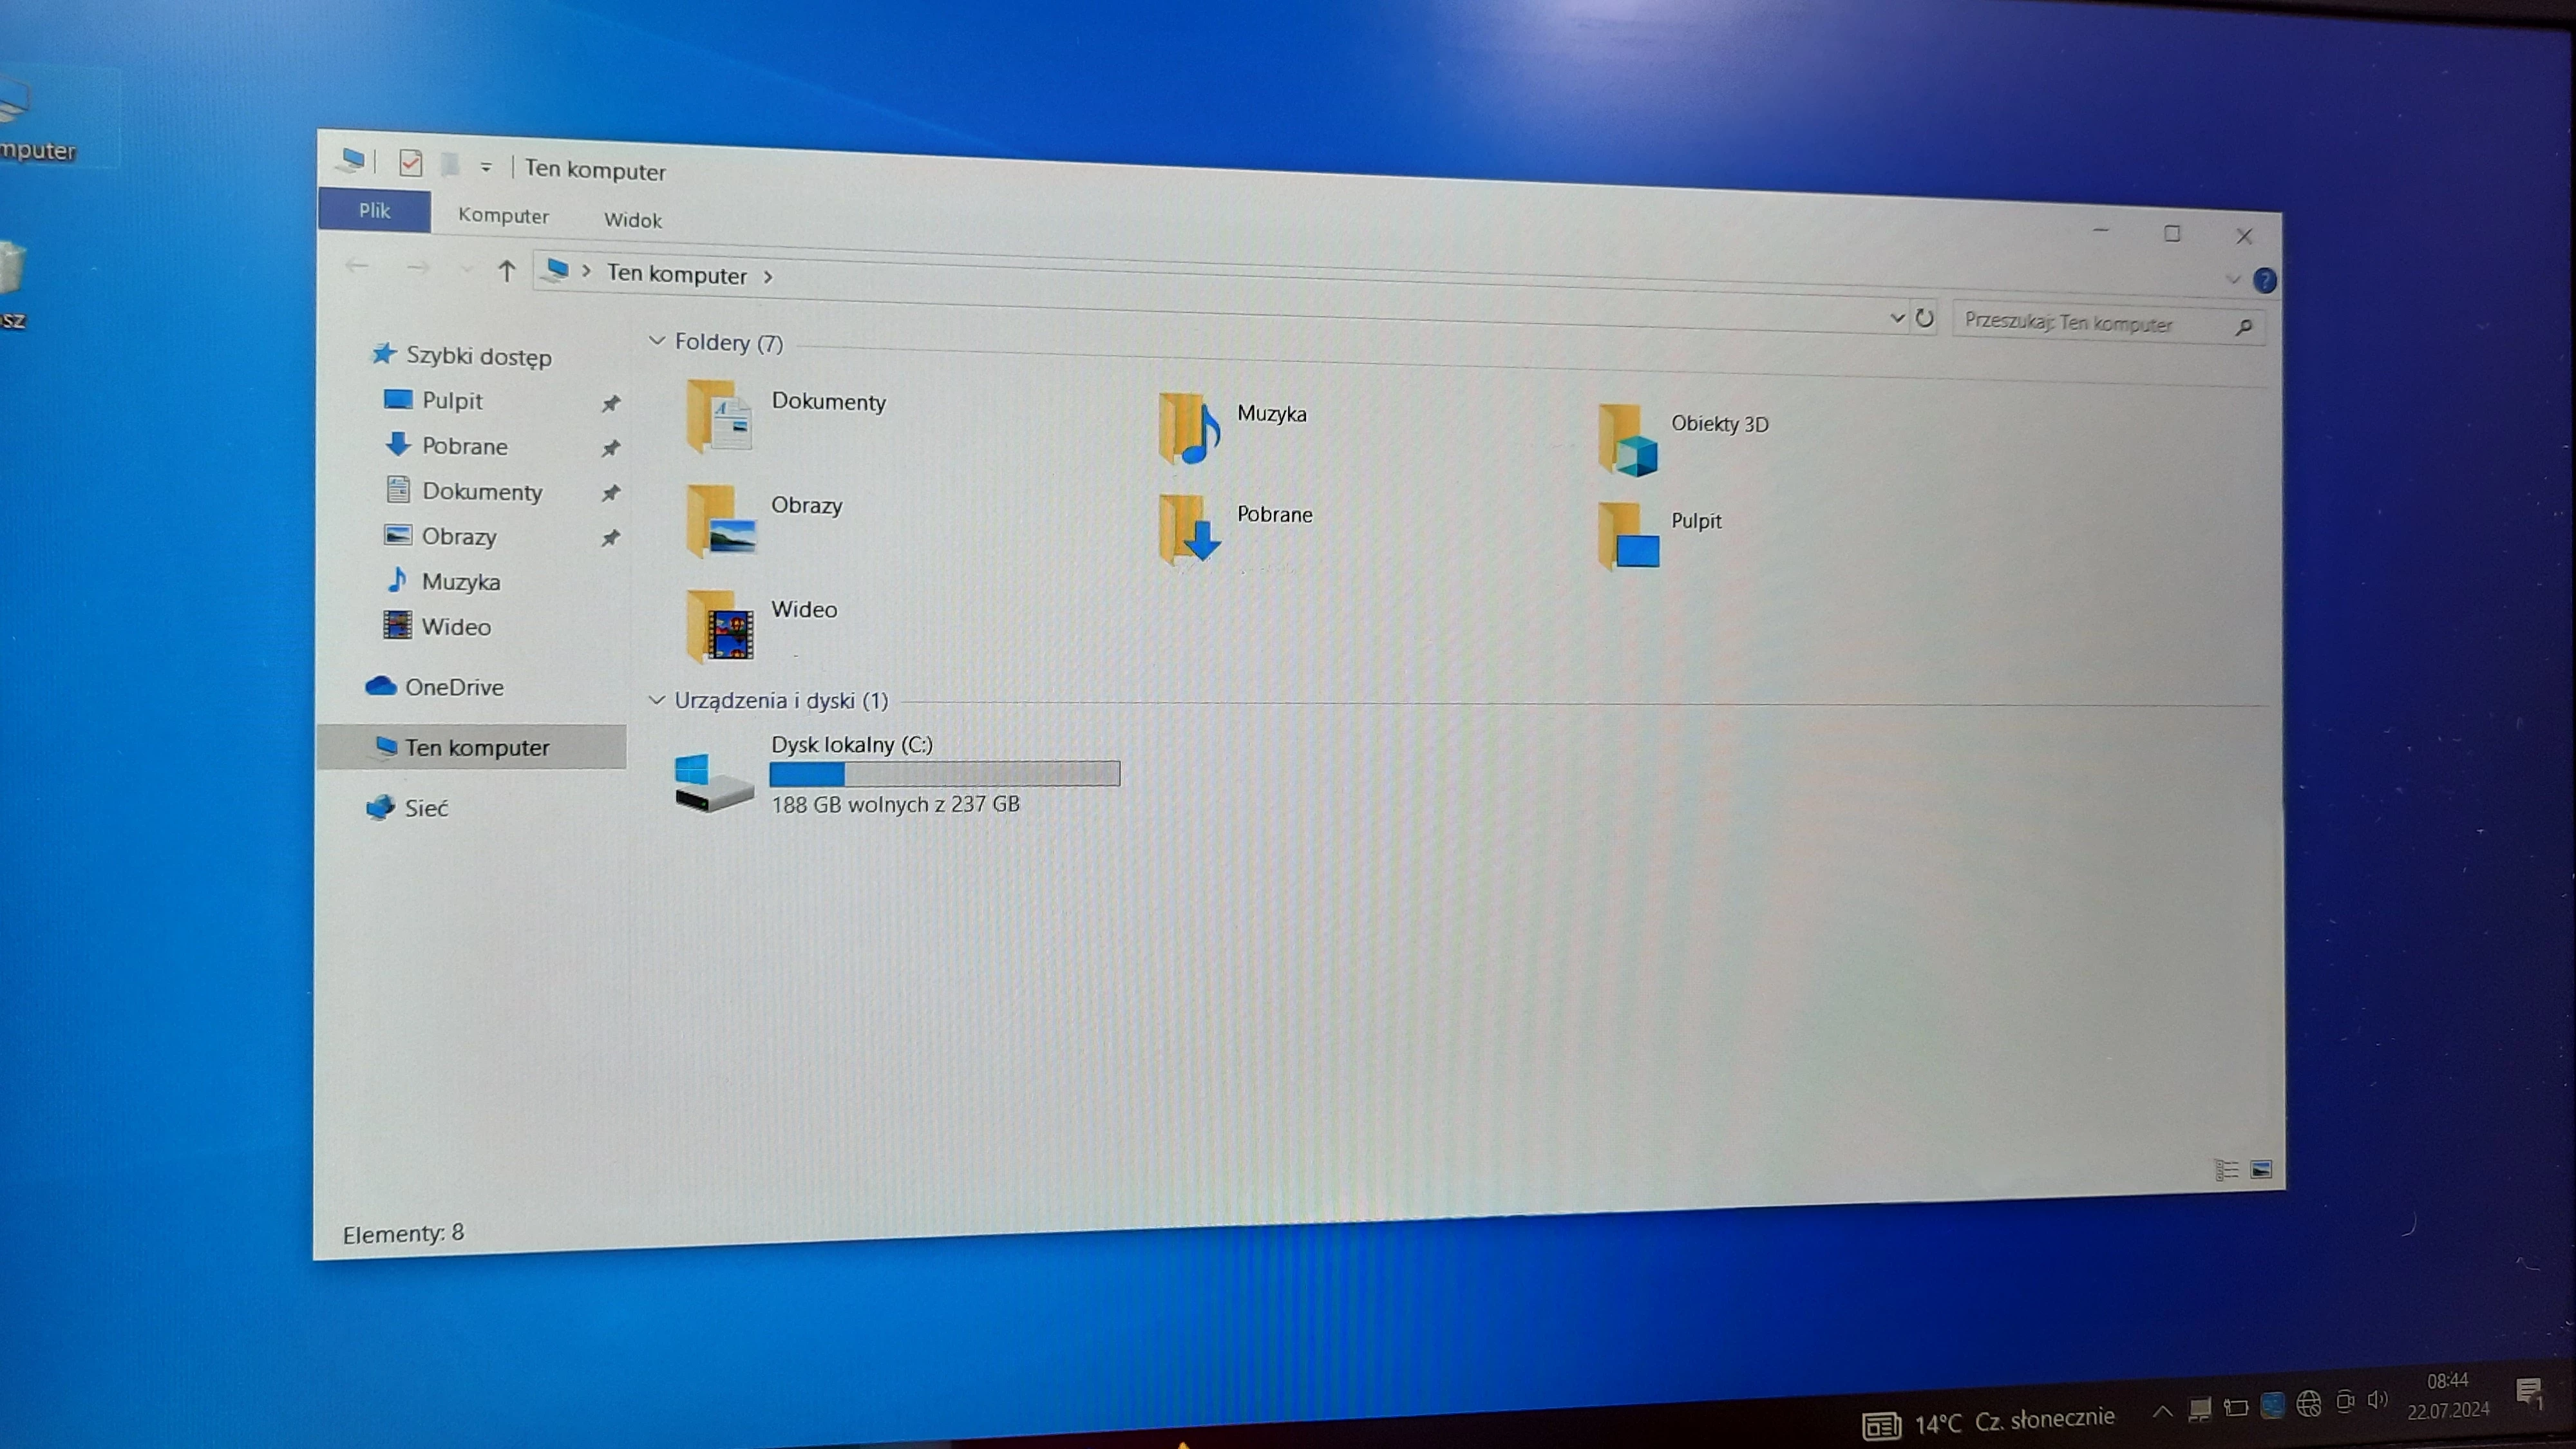Collapse the Foldery (7) group

[657, 341]
